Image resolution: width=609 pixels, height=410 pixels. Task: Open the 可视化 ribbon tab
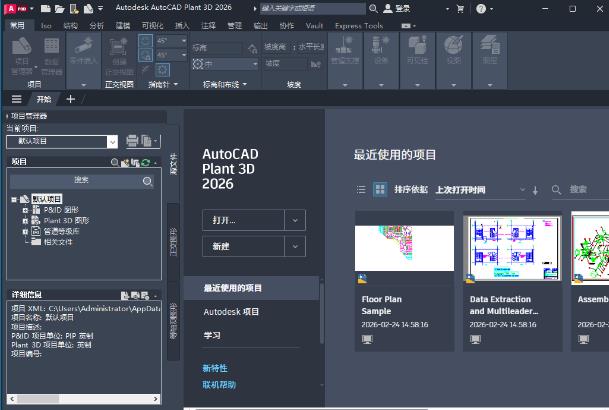152,26
